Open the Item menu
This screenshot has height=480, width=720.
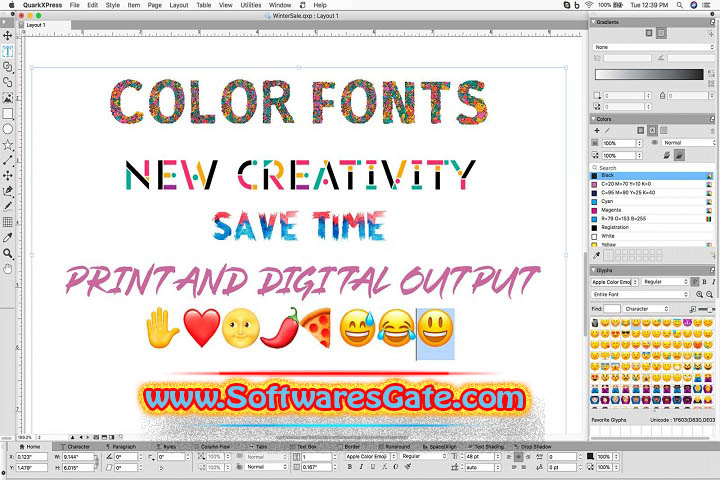tap(134, 5)
